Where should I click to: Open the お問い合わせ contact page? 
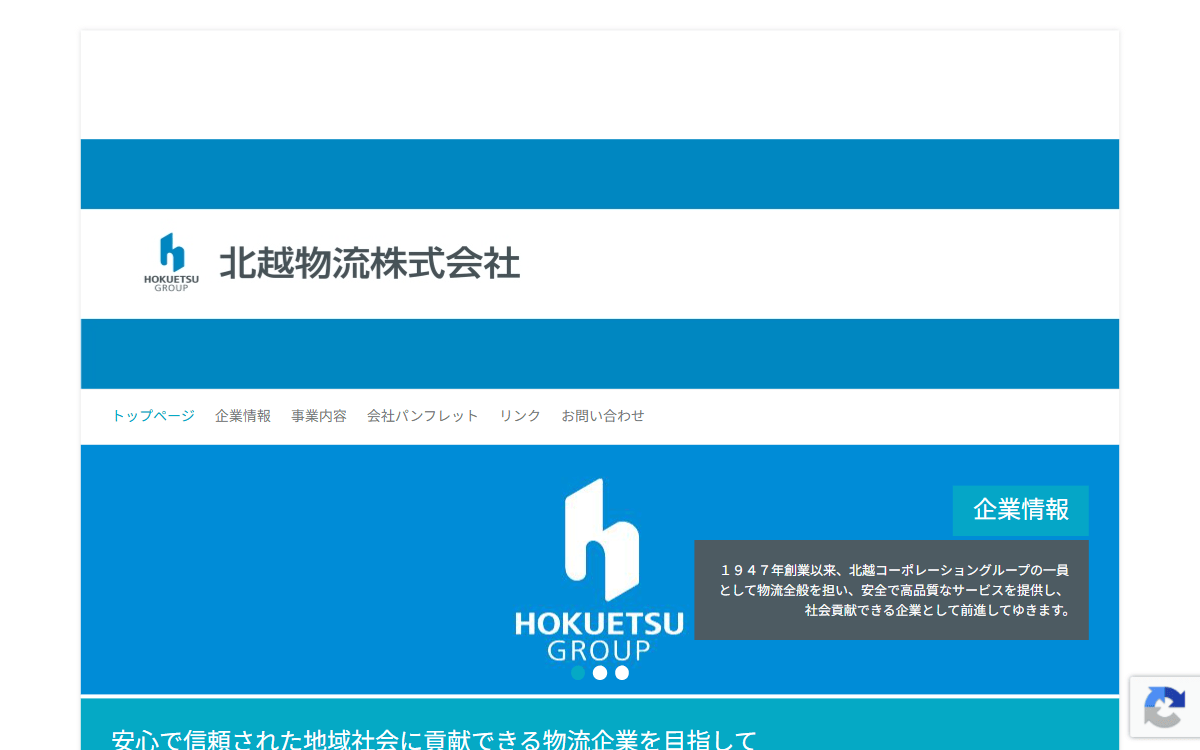tap(603, 416)
